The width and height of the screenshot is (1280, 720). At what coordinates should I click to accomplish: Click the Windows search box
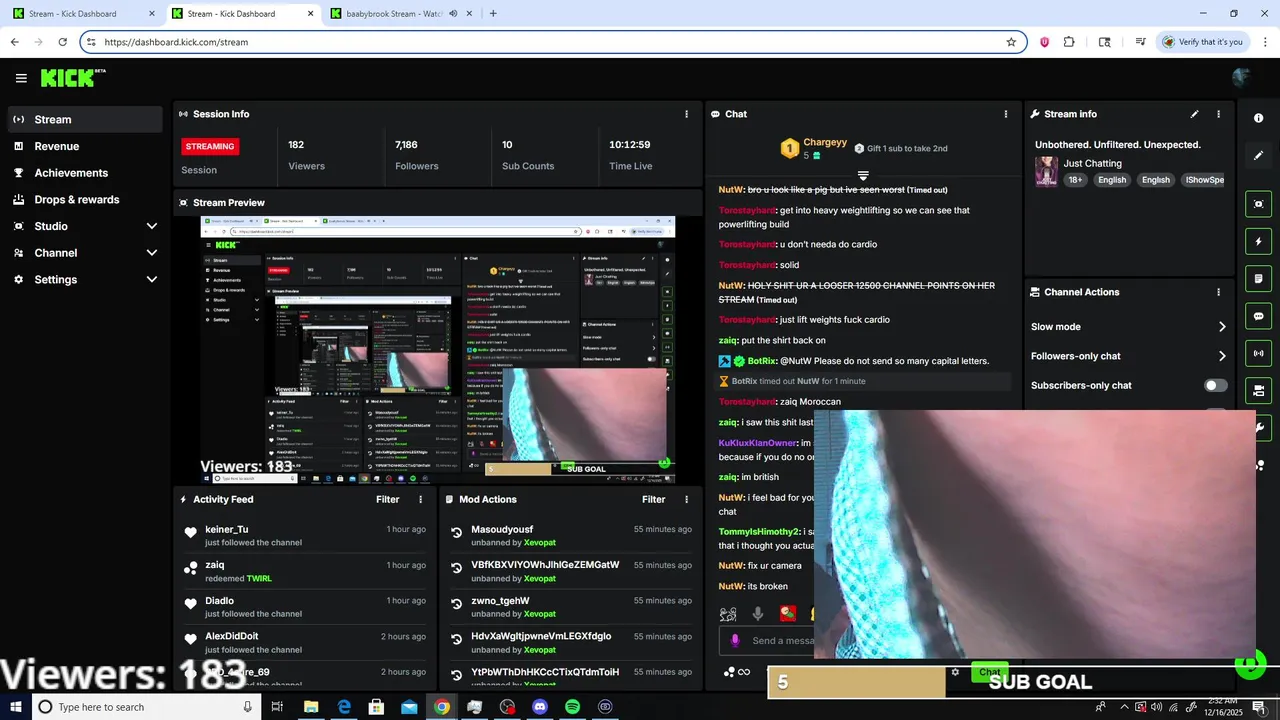point(146,707)
